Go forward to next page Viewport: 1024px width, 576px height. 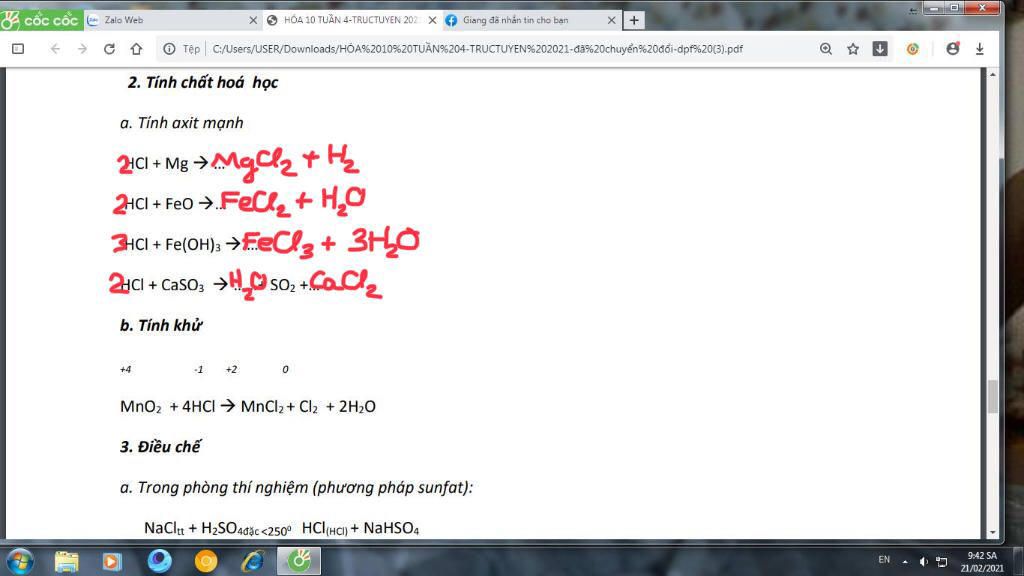pyautogui.click(x=82, y=49)
